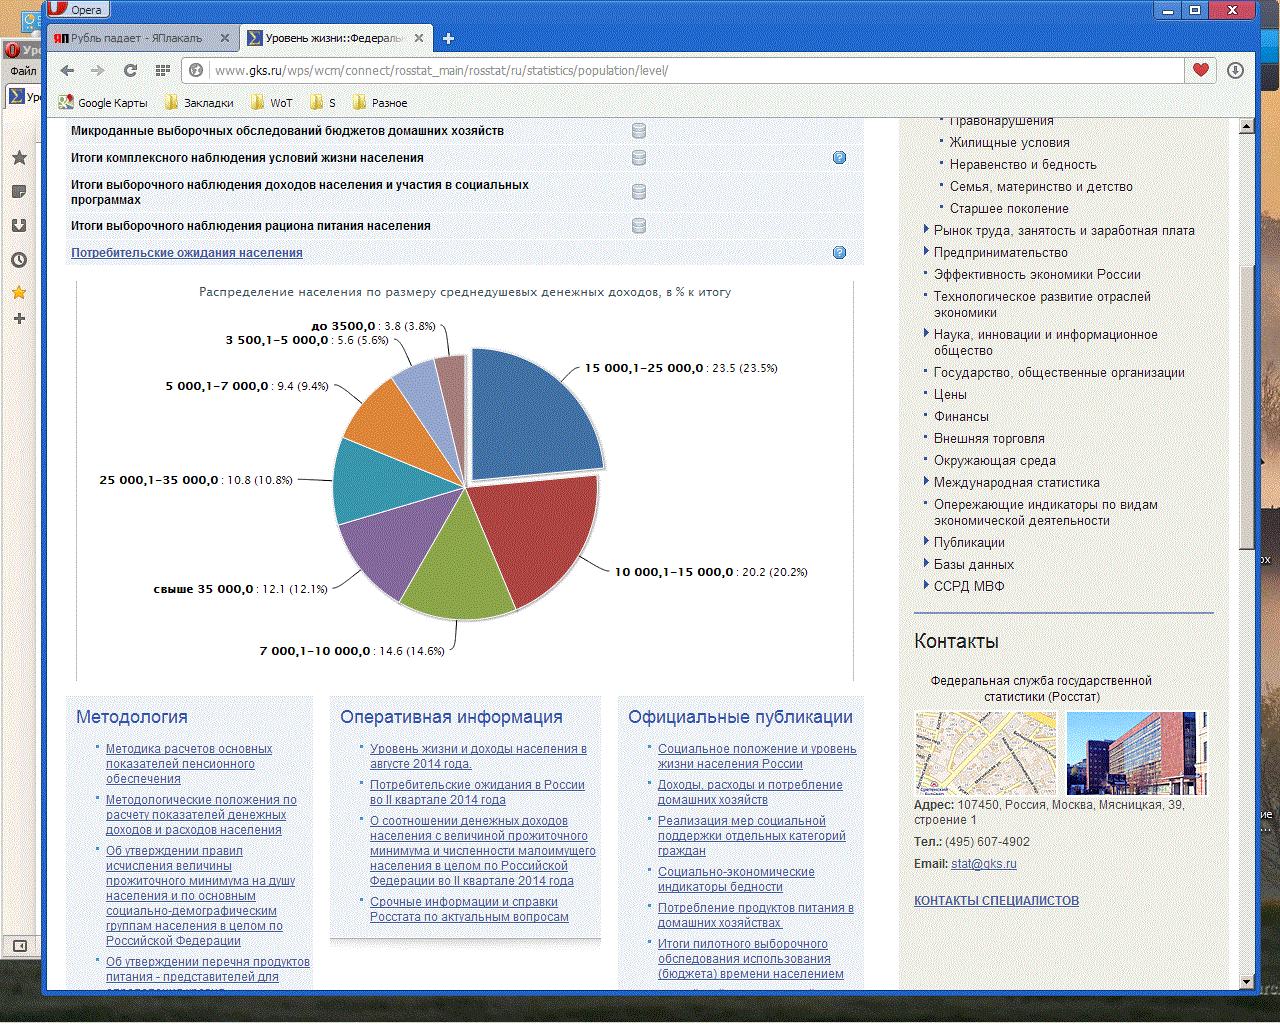The width and height of the screenshot is (1280, 1024).
Task: Open the Google Карты bookmark
Action: coord(103,102)
